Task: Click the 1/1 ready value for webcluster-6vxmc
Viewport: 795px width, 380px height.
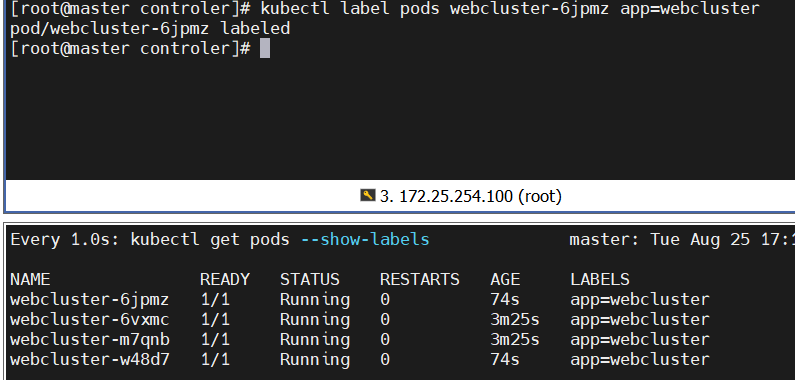Action: point(215,320)
